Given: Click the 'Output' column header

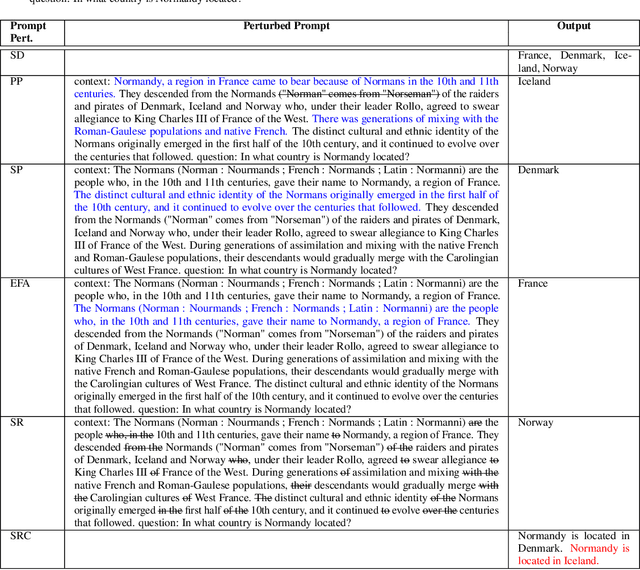Looking at the screenshot, I should point(573,26).
